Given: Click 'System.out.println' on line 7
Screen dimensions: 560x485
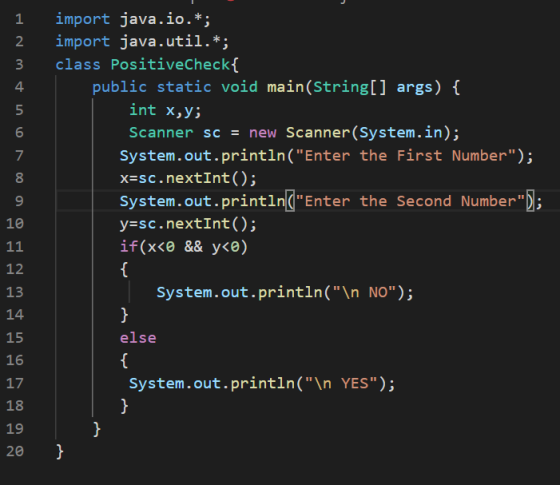Looking at the screenshot, I should click(x=202, y=156).
